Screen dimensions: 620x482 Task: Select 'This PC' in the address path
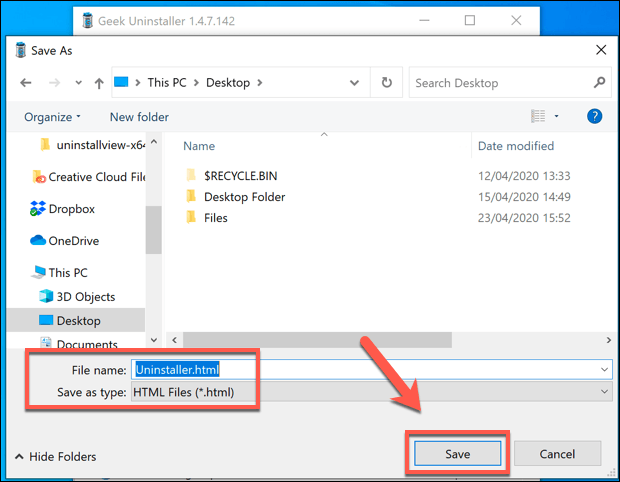pos(167,83)
